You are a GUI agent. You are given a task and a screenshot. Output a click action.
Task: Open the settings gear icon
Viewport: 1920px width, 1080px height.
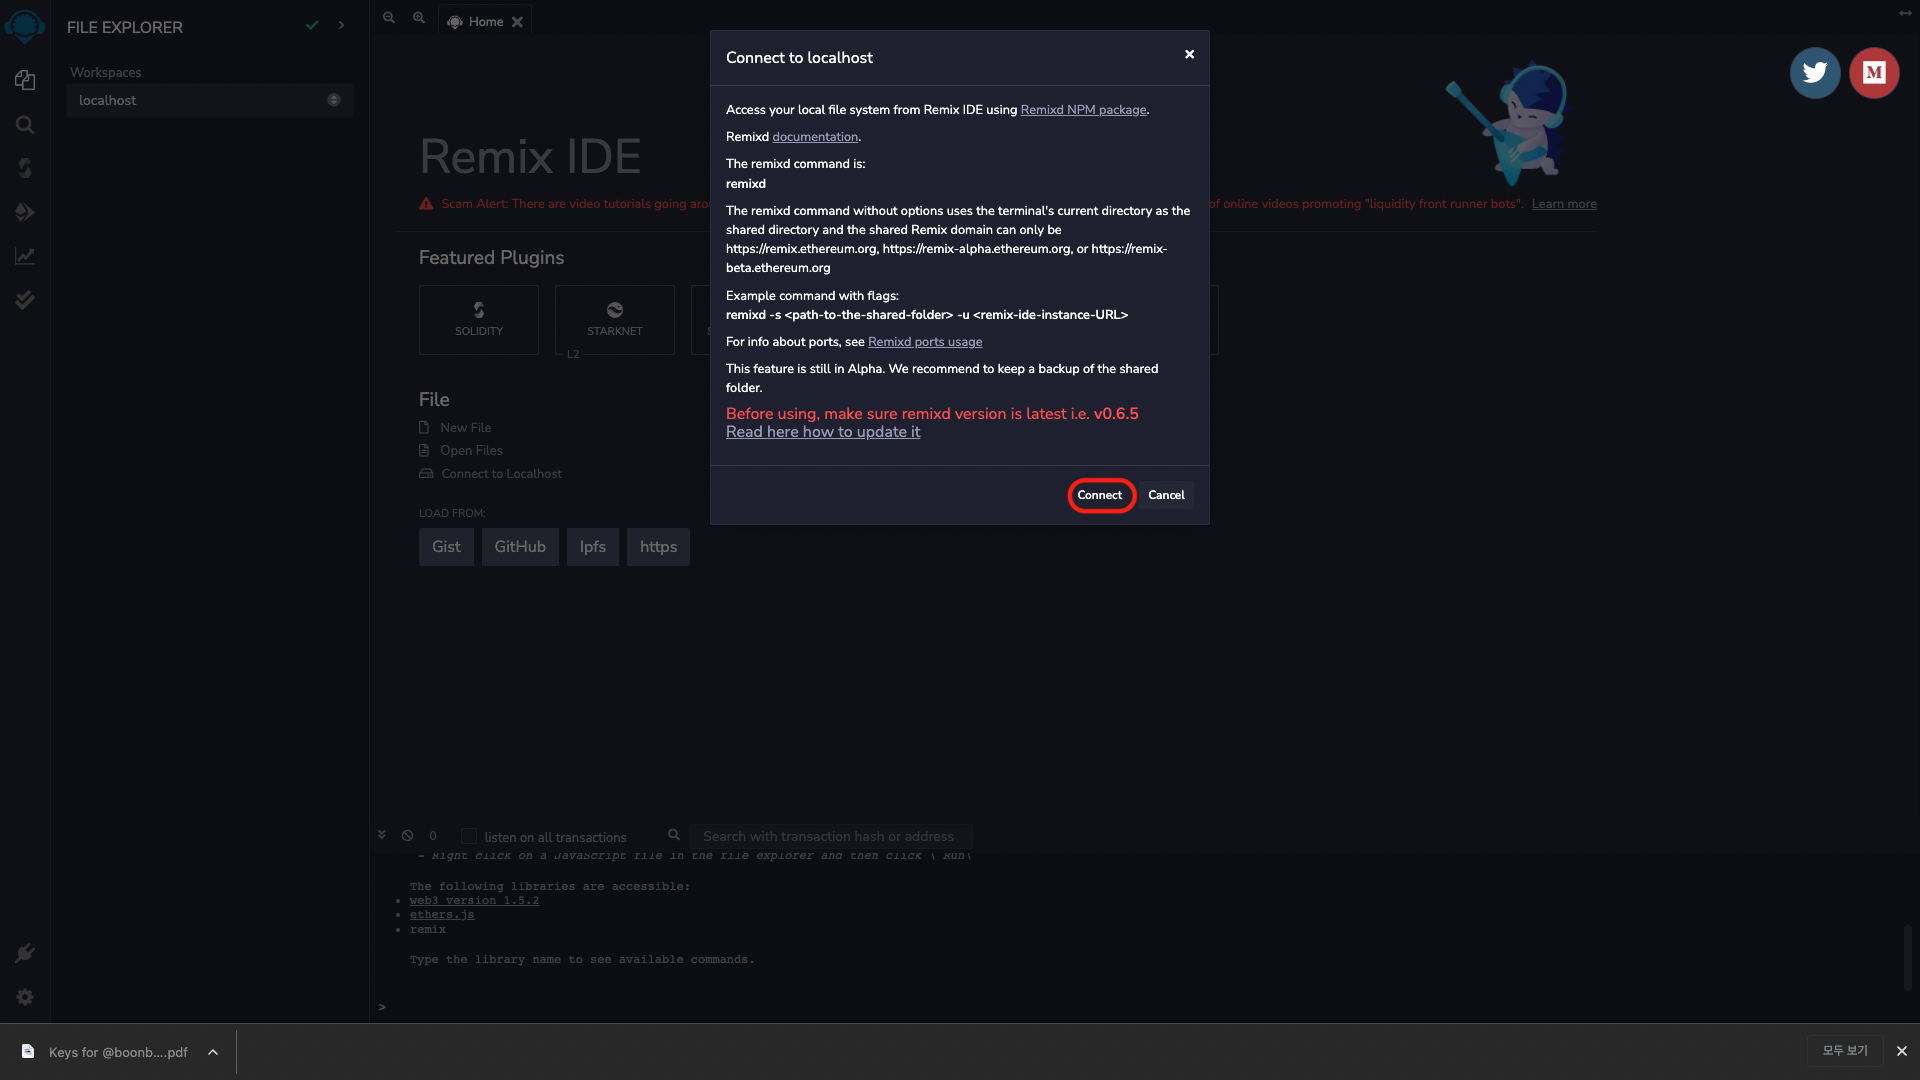point(25,997)
